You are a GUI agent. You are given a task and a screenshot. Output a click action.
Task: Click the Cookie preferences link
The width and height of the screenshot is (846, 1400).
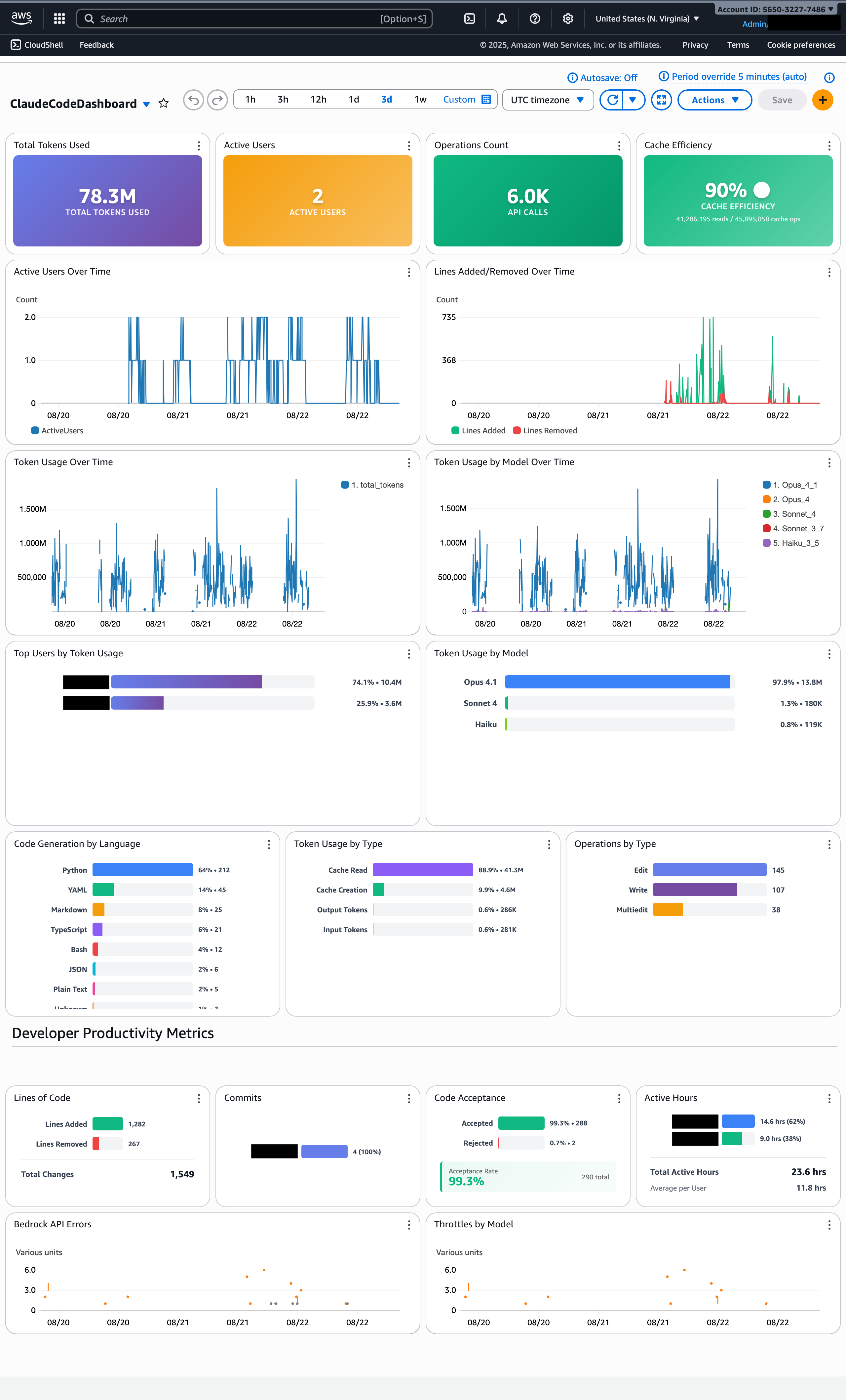[801, 45]
